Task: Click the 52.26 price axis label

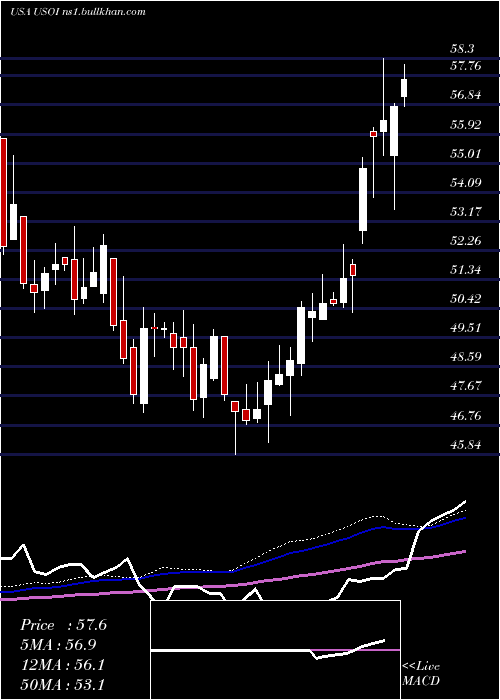Action: [x=467, y=241]
